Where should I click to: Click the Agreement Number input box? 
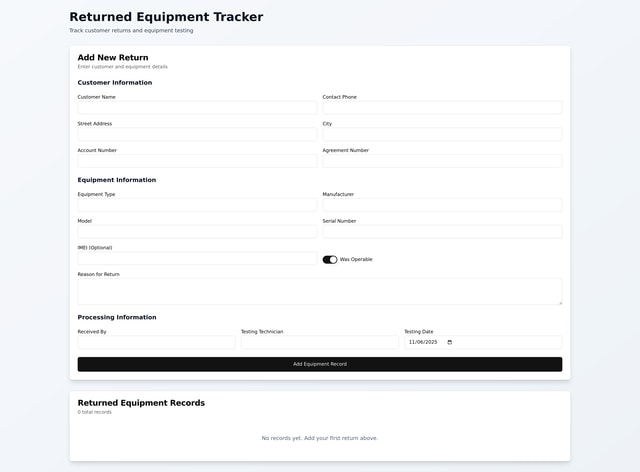442,161
